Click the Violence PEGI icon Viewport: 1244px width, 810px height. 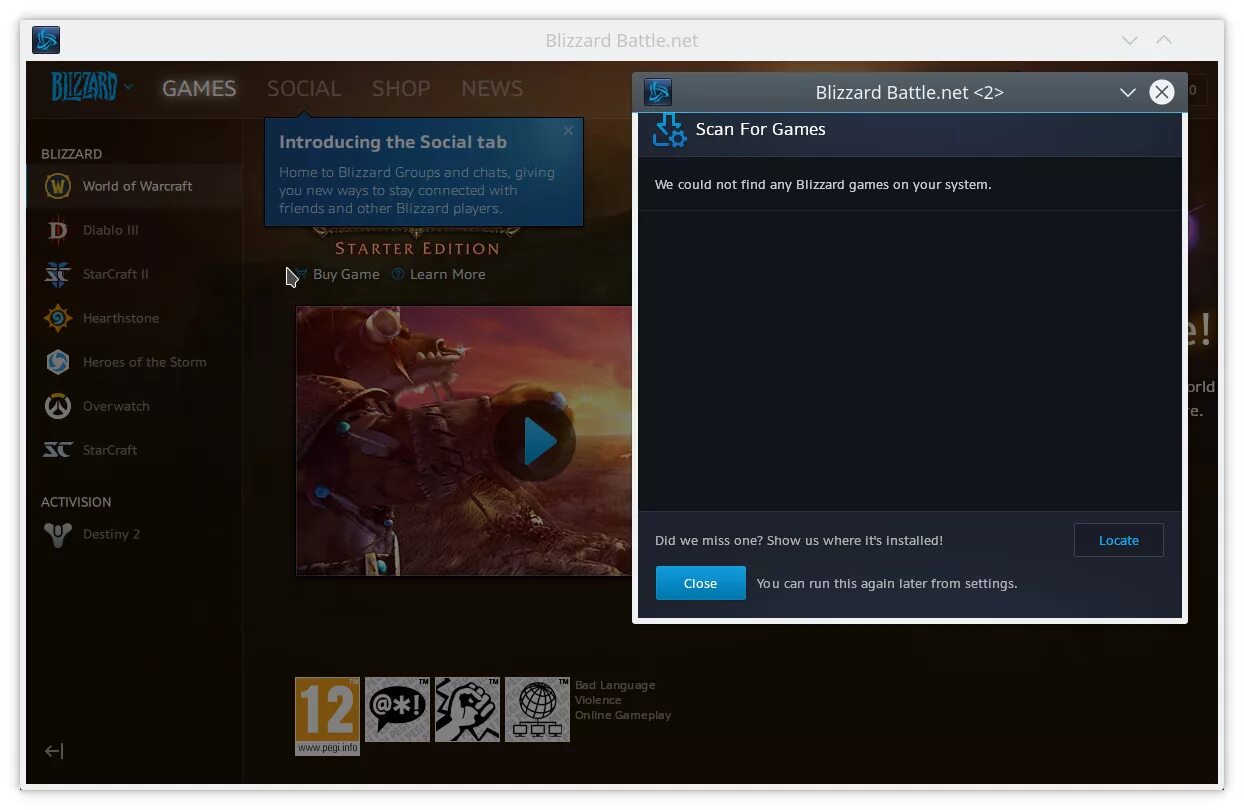pos(467,709)
